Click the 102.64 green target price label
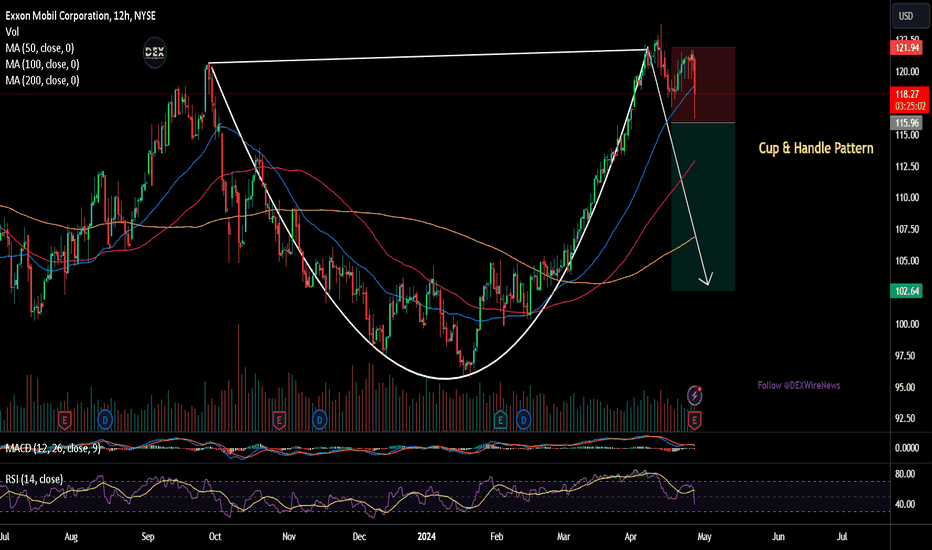Screen dimensions: 932x550 coord(906,291)
